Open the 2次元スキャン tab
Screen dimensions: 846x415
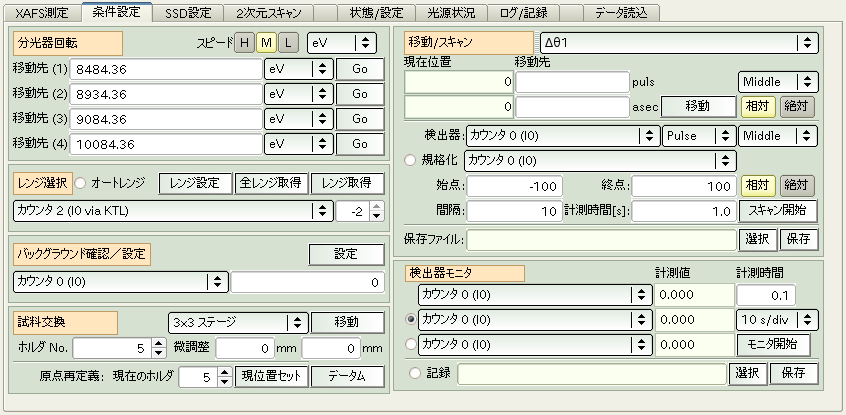[268, 13]
